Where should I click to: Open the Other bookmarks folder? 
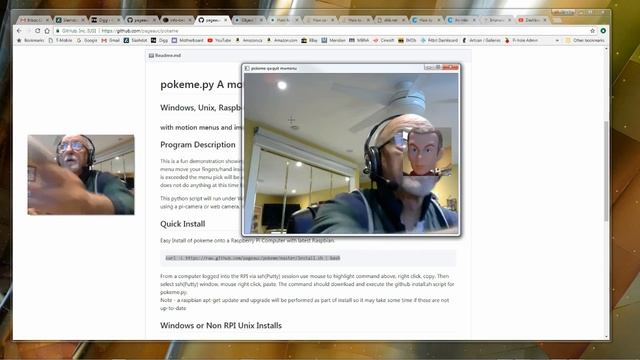pos(584,40)
